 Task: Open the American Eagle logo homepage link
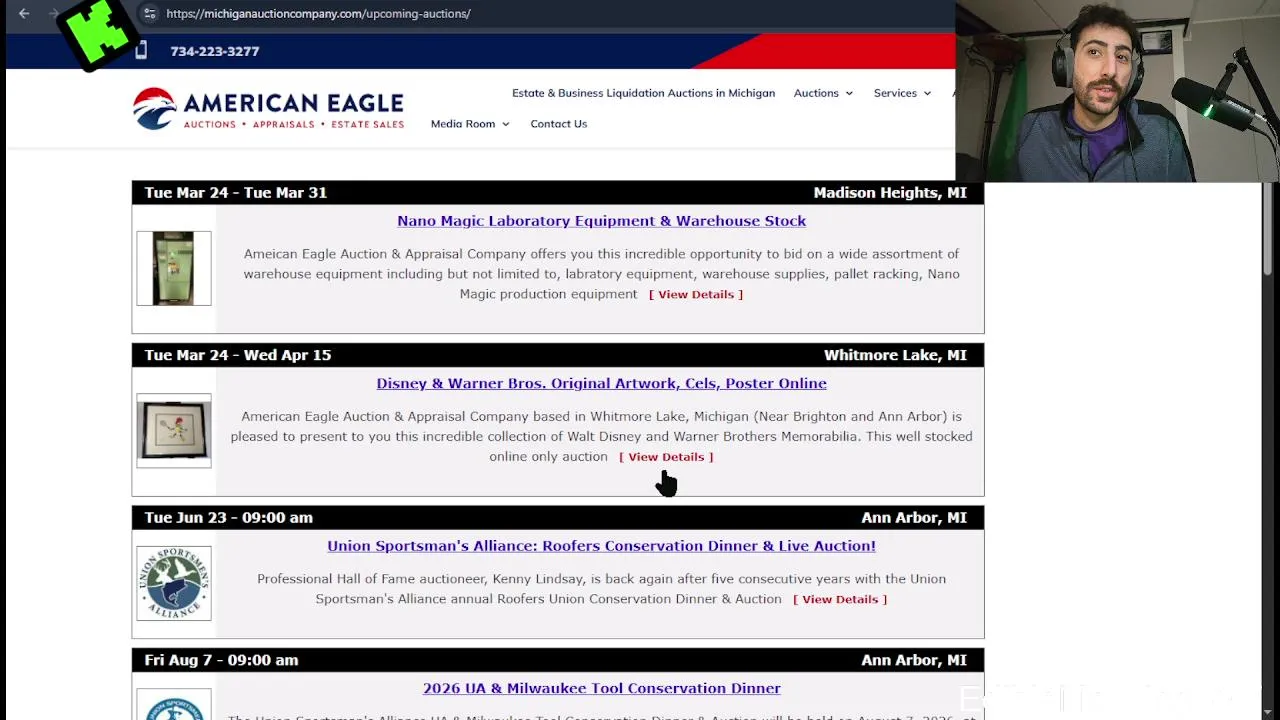tap(268, 109)
